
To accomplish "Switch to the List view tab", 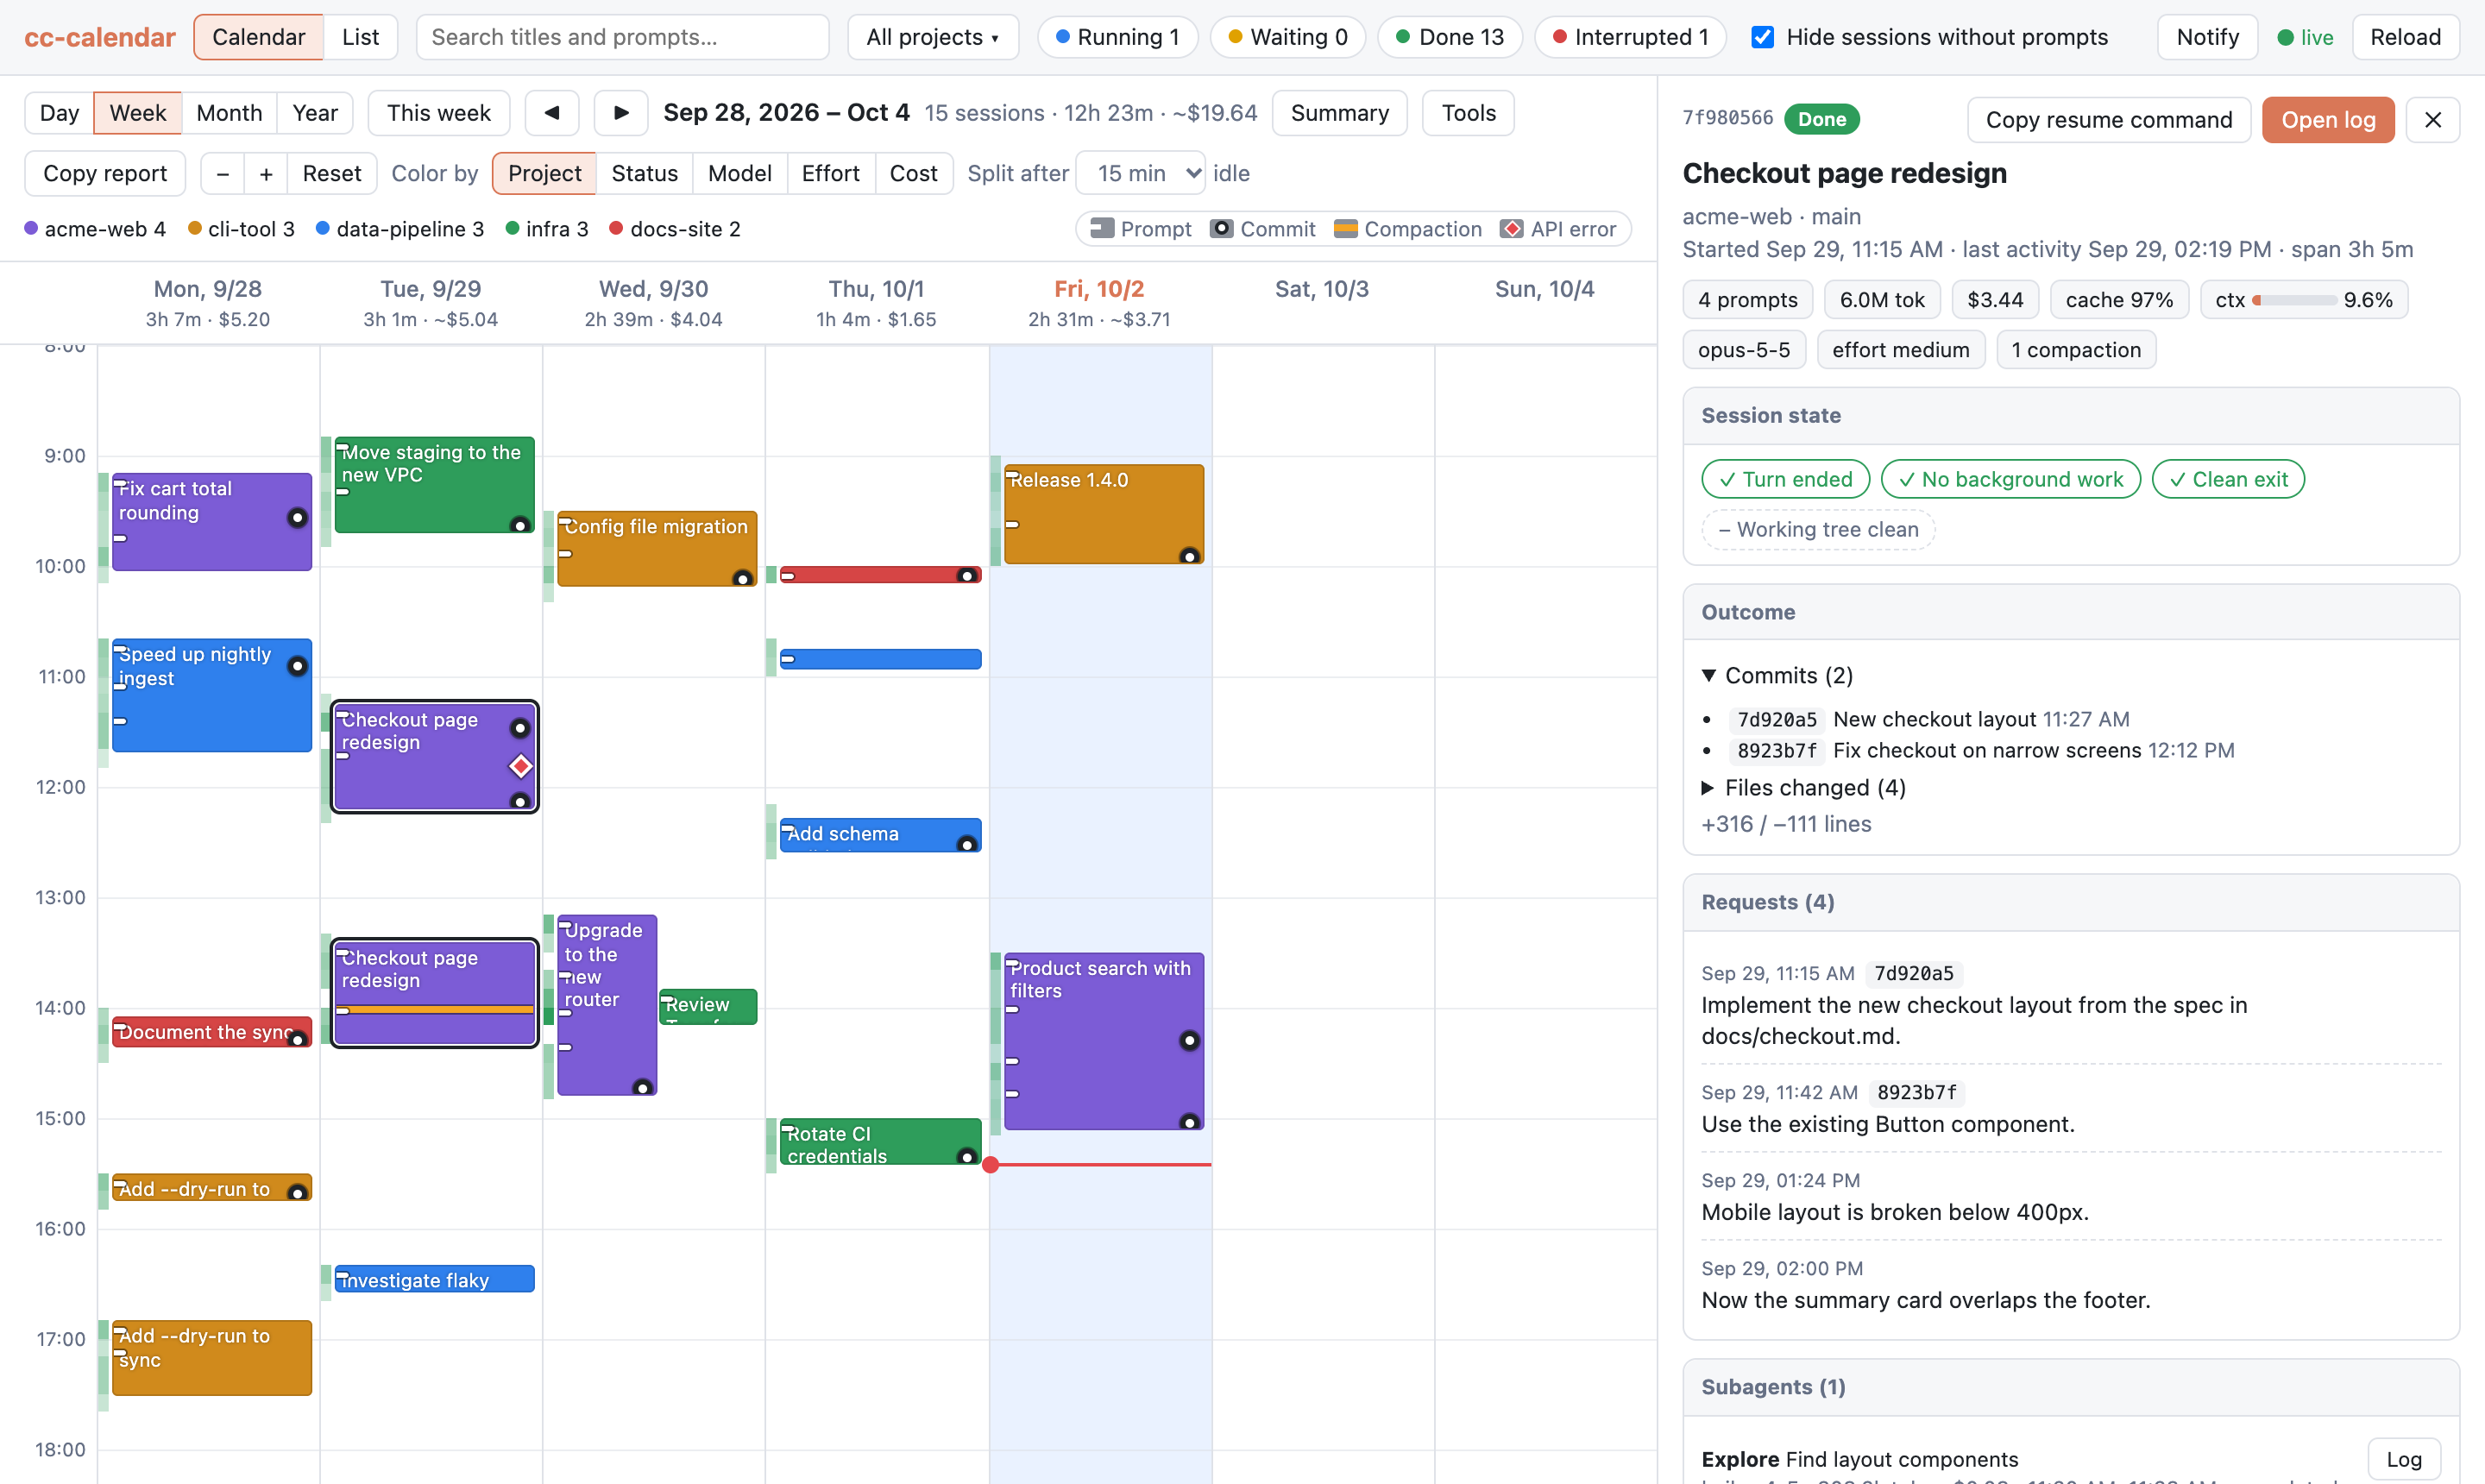I will 360,37.
